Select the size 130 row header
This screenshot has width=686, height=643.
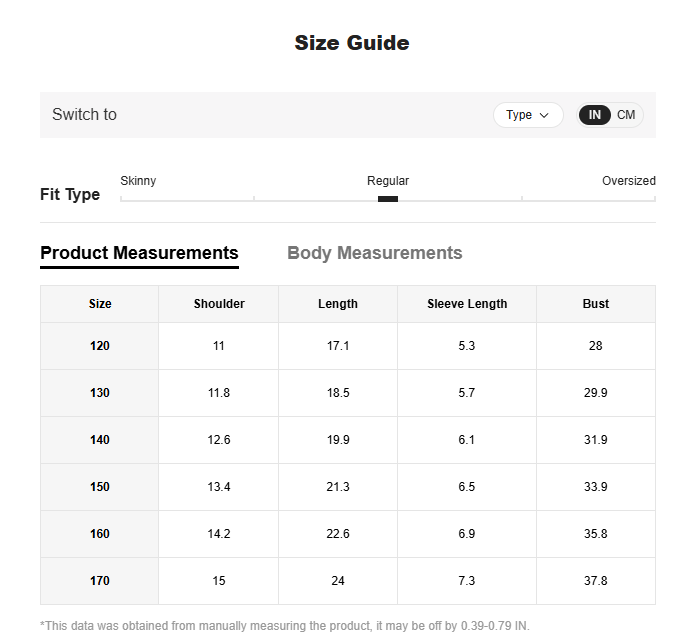(100, 393)
